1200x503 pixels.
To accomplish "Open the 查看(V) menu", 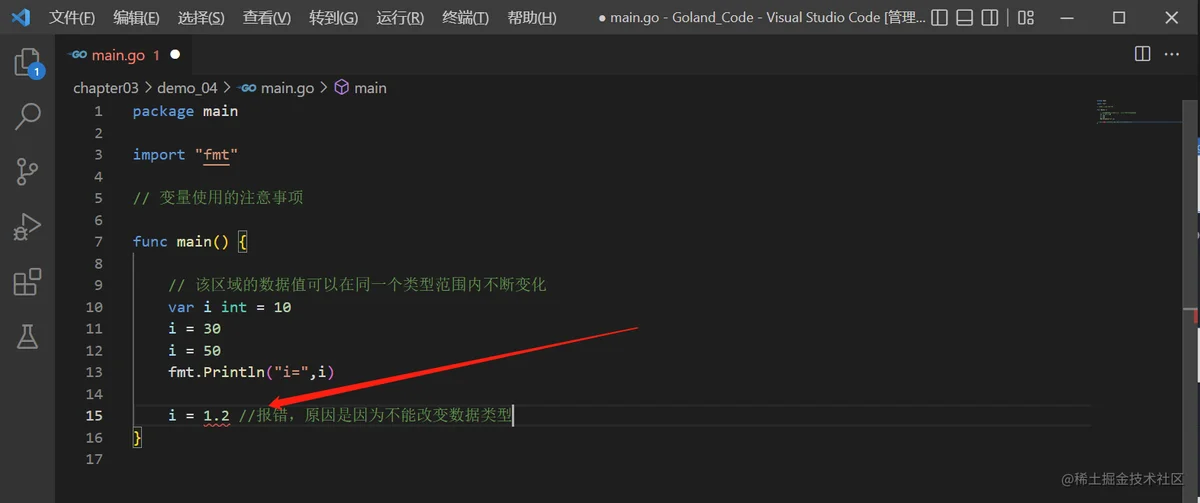I will (267, 18).
